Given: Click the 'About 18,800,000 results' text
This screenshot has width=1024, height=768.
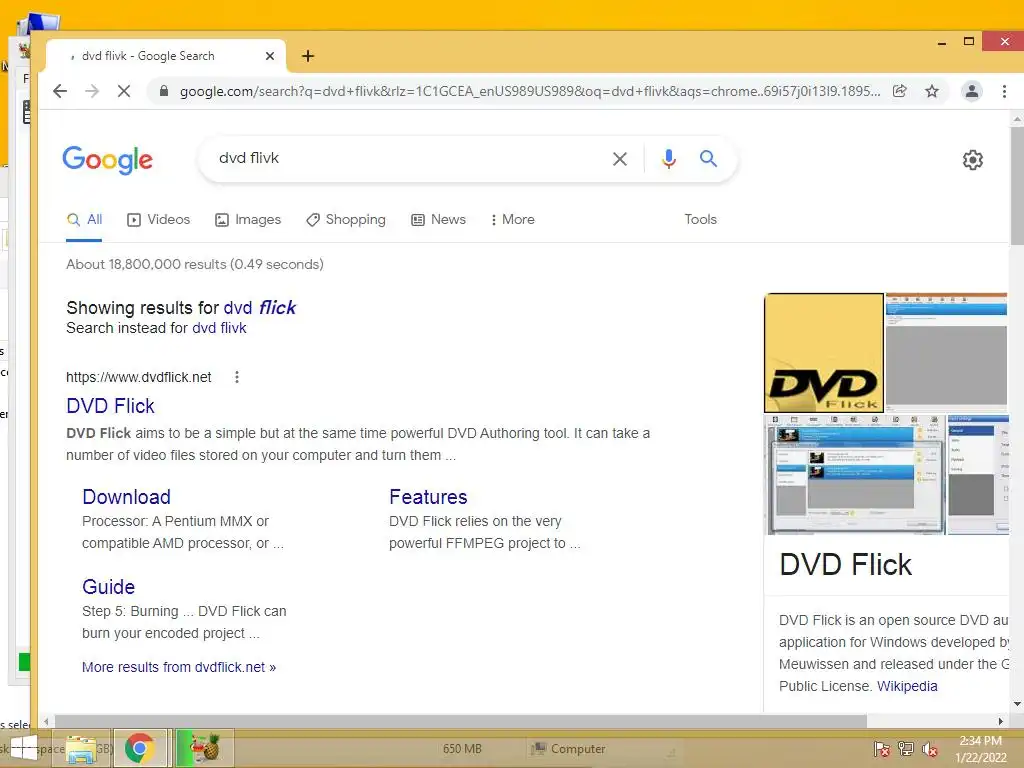Looking at the screenshot, I should (x=195, y=264).
